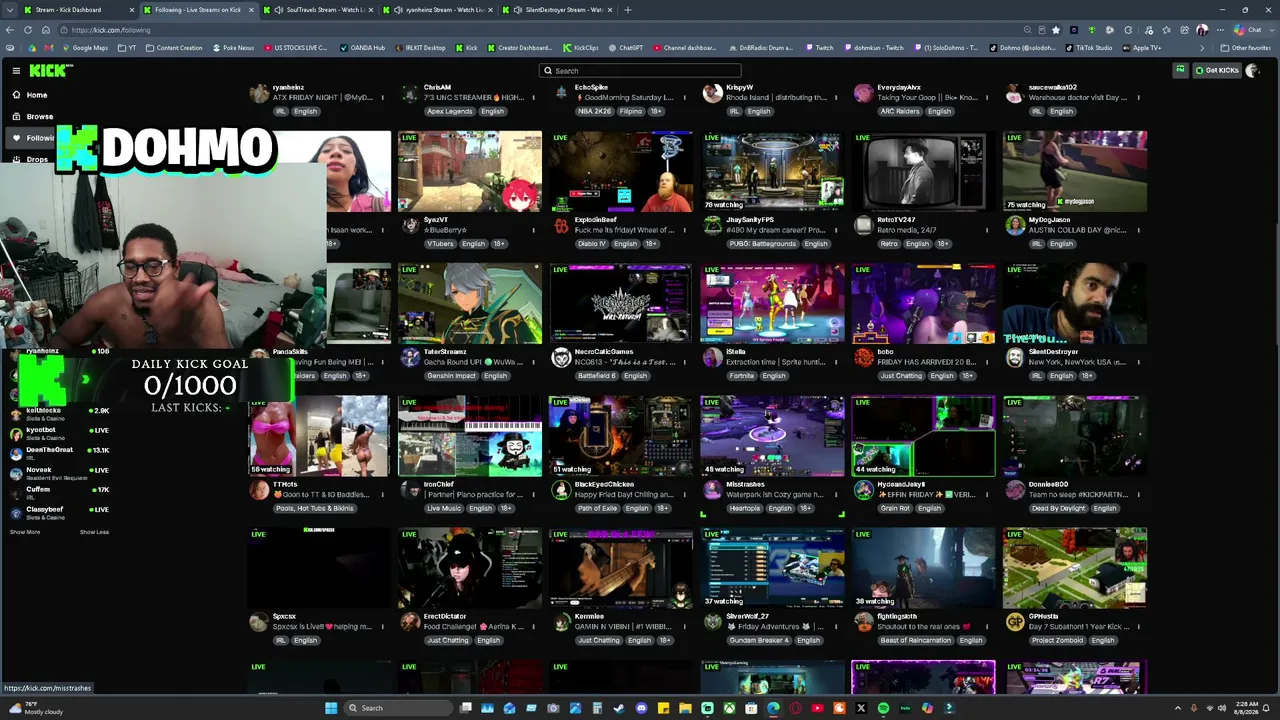This screenshot has width=1280, height=720.
Task: Open the Google Maps bookmark
Action: (x=84, y=48)
